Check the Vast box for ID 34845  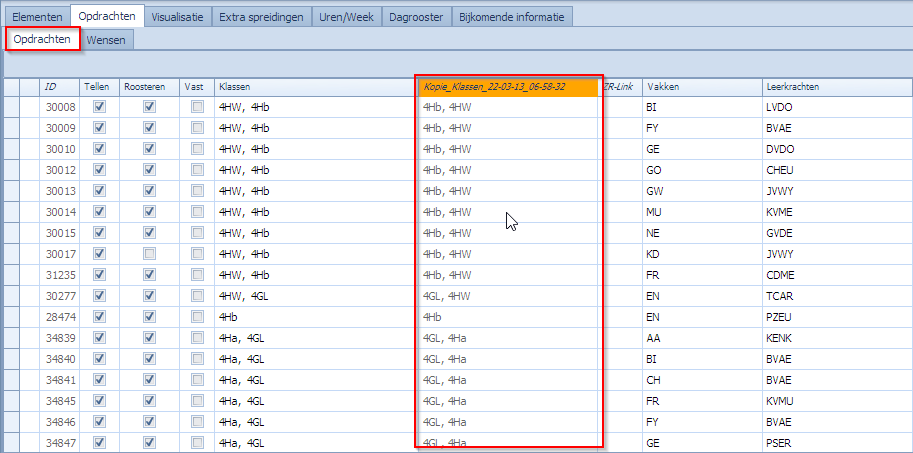198,401
